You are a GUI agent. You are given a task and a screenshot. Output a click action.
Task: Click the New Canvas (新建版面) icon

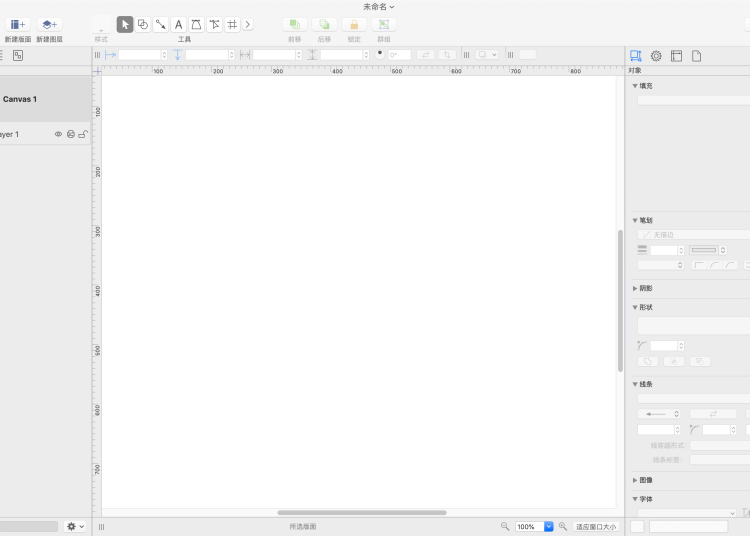pos(18,24)
